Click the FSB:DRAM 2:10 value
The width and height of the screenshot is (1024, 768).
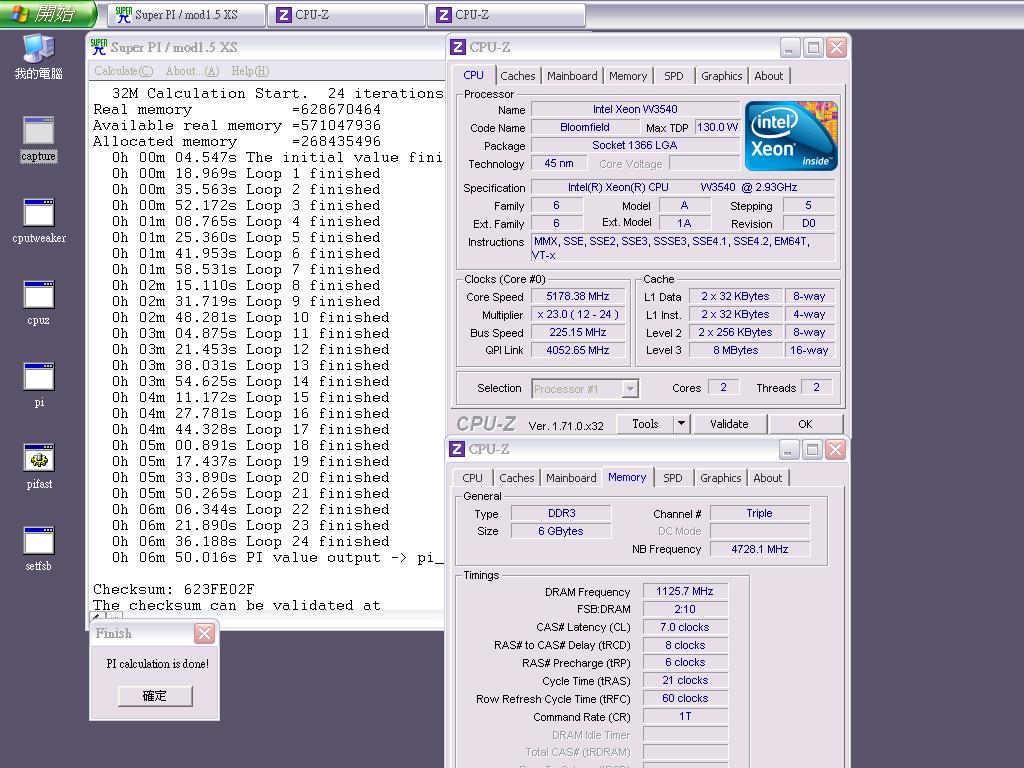pos(685,609)
